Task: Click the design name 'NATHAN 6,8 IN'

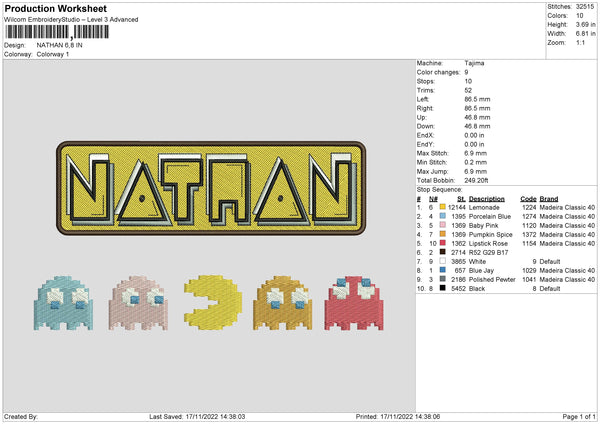Action: (59, 45)
